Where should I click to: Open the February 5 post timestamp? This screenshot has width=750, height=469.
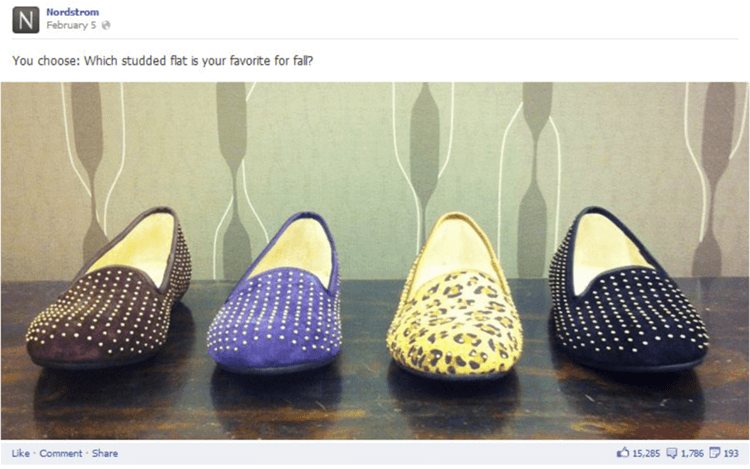pyautogui.click(x=71, y=25)
